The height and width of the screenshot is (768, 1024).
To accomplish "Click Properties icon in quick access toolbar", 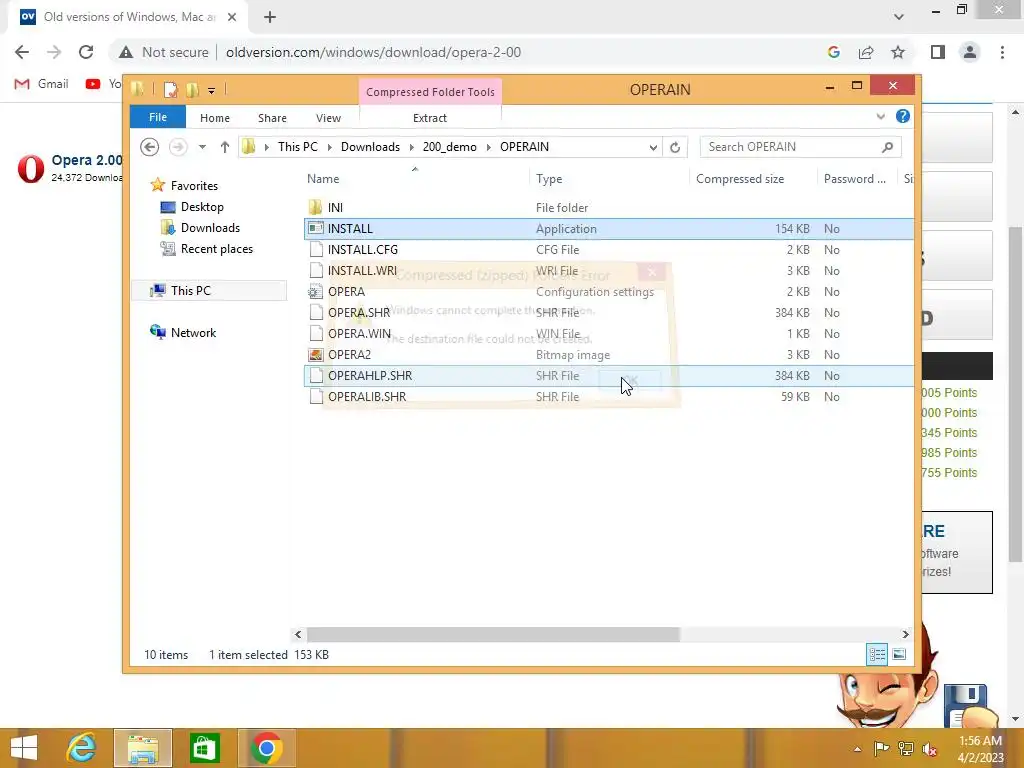I will (170, 90).
